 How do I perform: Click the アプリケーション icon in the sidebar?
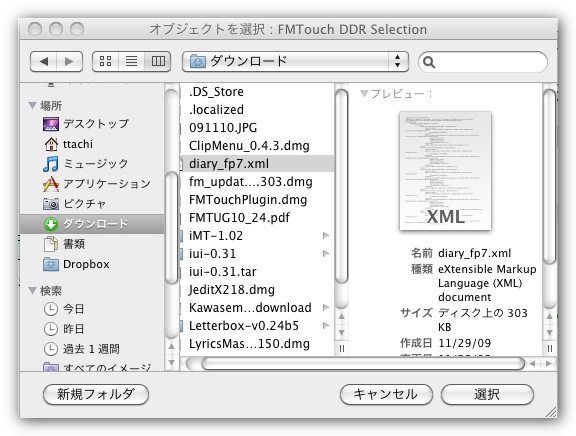tap(51, 184)
